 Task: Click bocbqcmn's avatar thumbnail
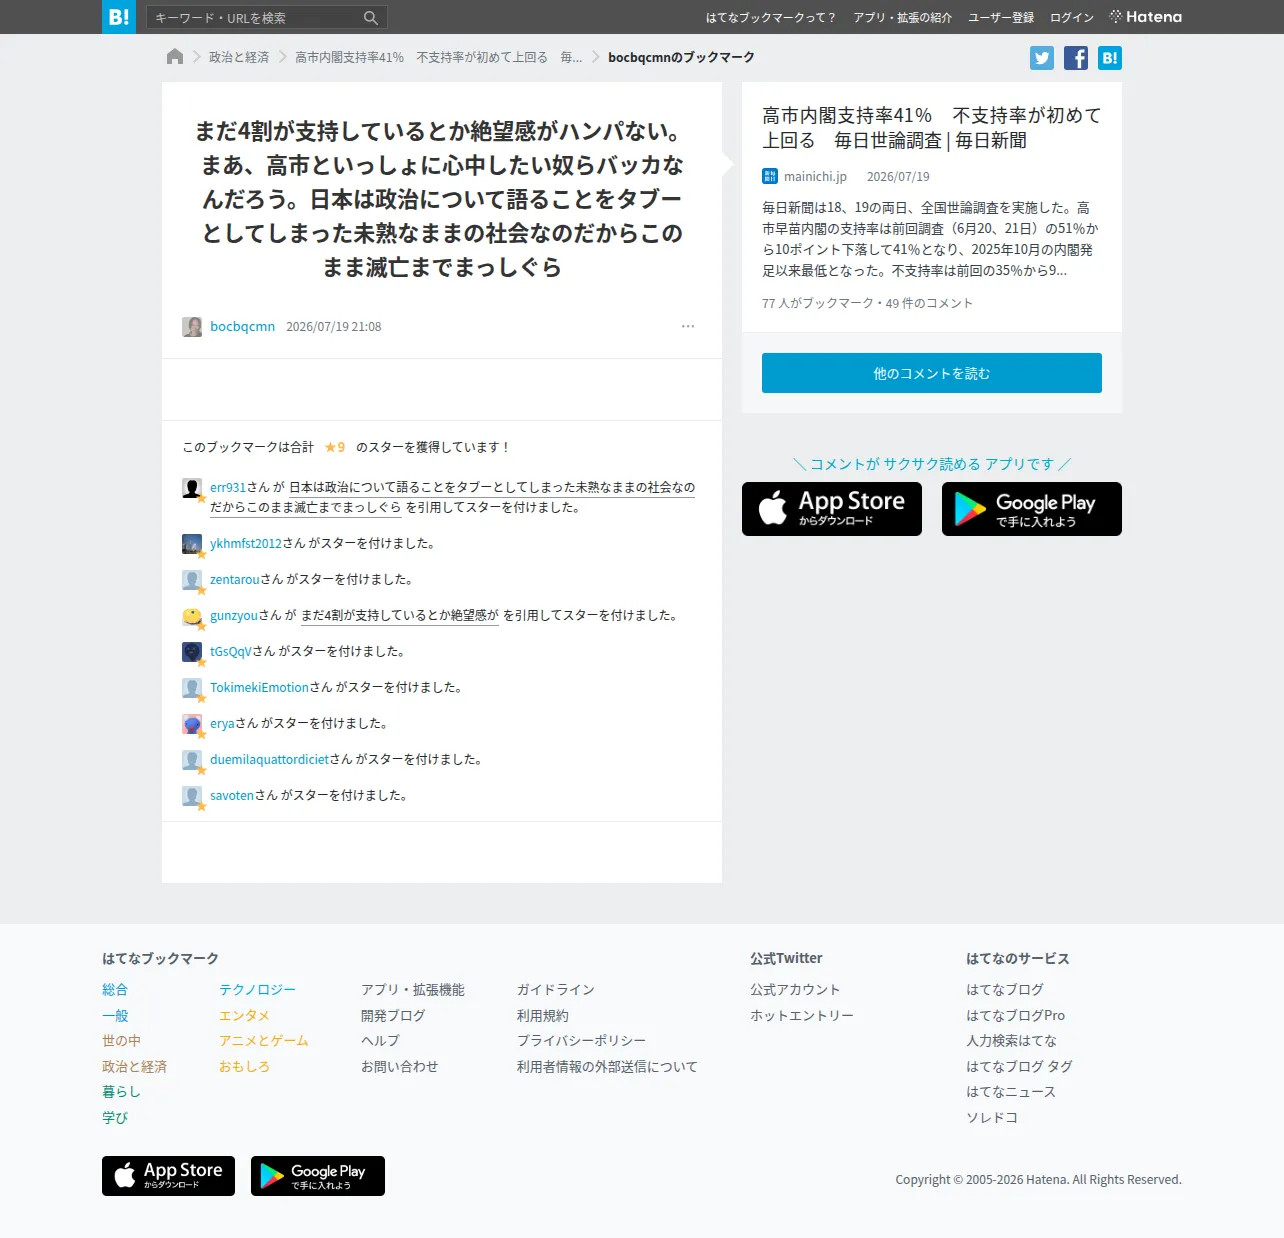click(192, 327)
